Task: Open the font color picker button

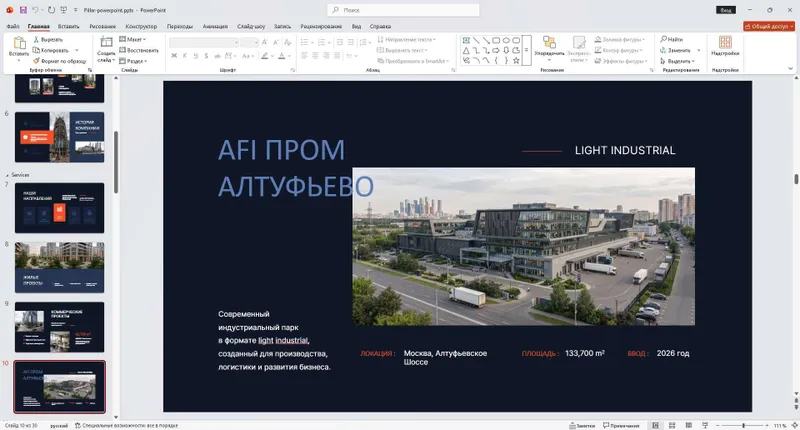Action: pos(282,56)
